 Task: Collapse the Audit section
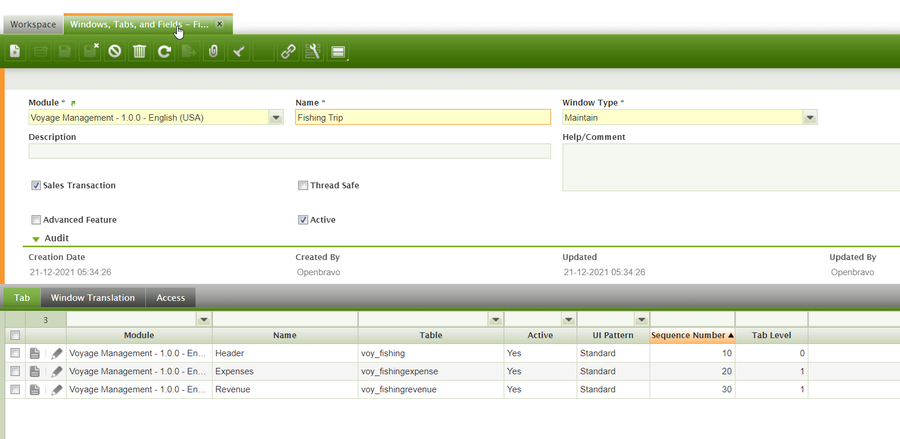(x=37, y=239)
